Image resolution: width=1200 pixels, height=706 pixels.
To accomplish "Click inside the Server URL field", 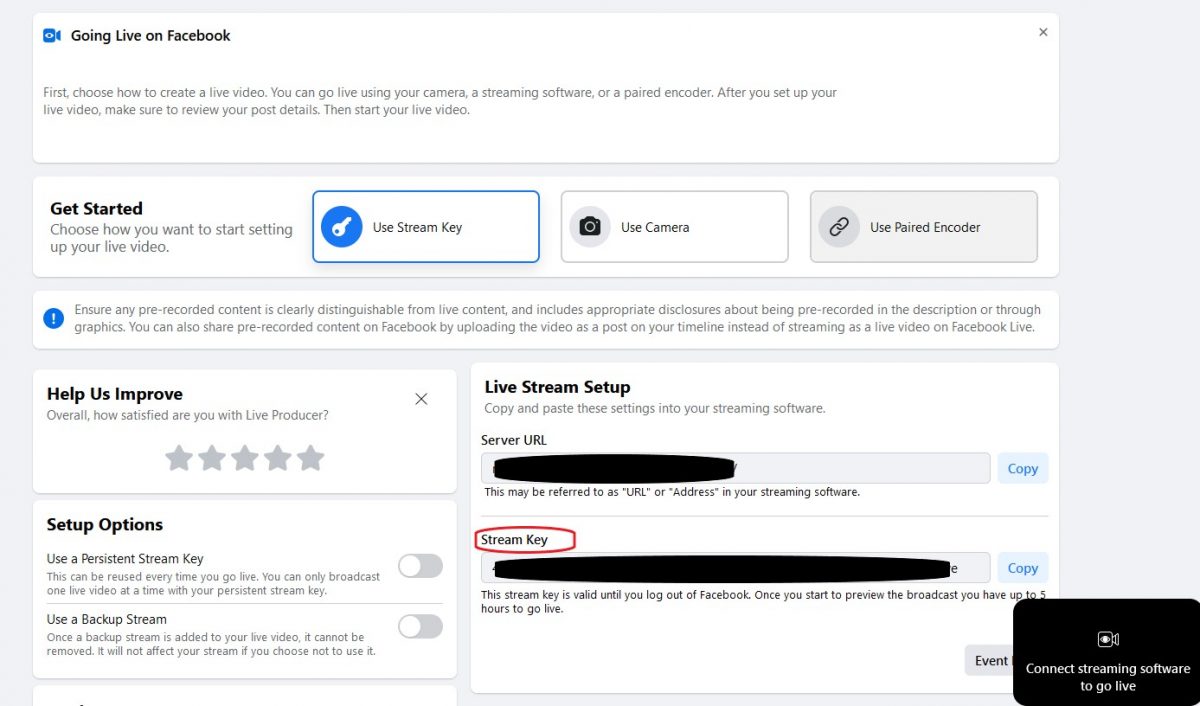I will coord(735,467).
